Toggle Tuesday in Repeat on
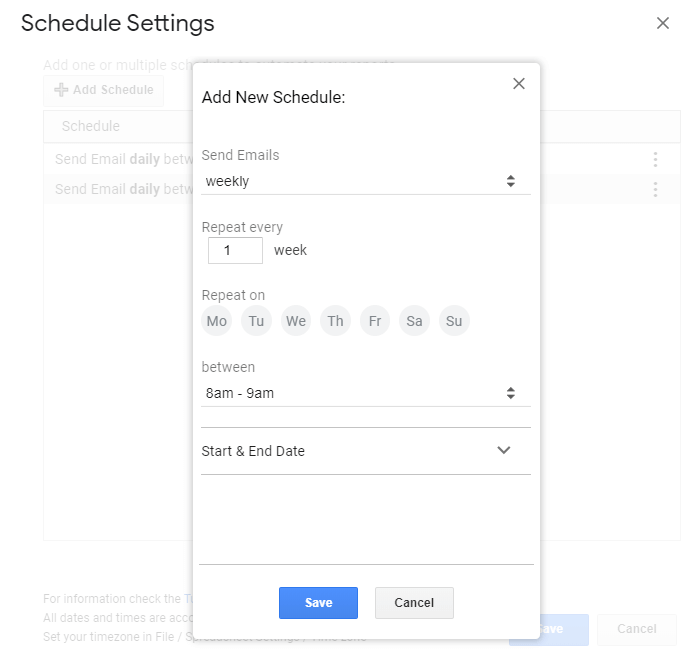699x660 pixels. pos(256,321)
